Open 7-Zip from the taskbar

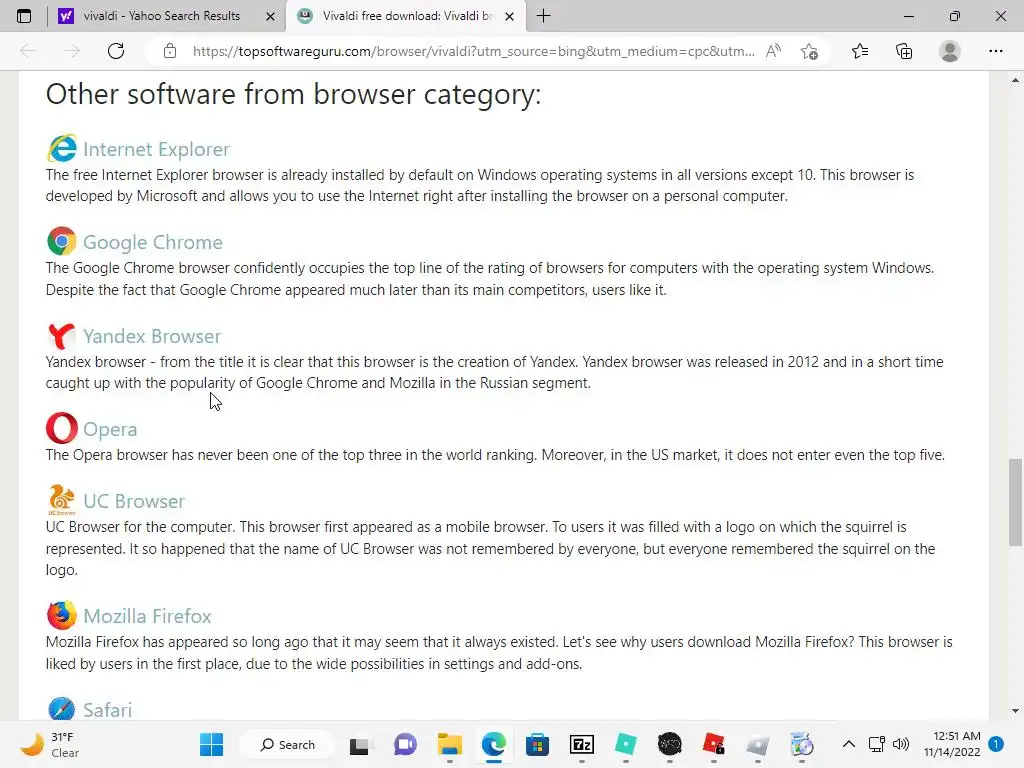[582, 744]
